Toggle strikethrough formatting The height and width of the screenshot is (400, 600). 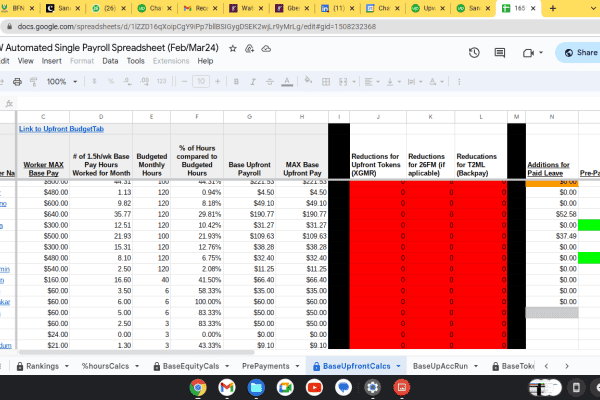point(269,82)
